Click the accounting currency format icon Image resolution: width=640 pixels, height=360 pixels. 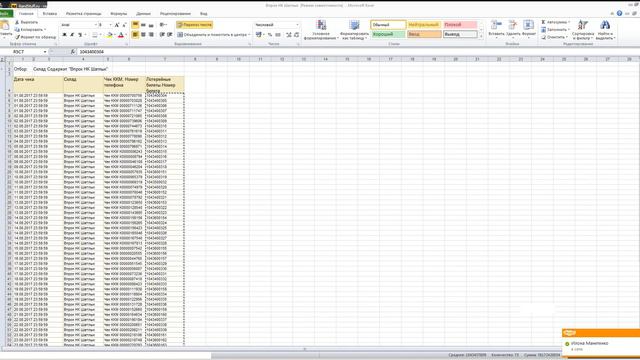click(x=258, y=35)
